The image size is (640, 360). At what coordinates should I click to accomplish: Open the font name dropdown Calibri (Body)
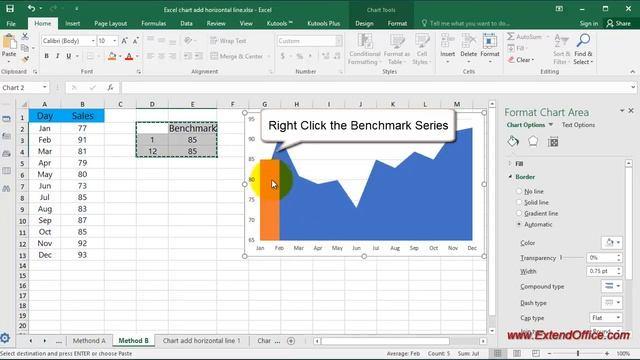(x=93, y=41)
